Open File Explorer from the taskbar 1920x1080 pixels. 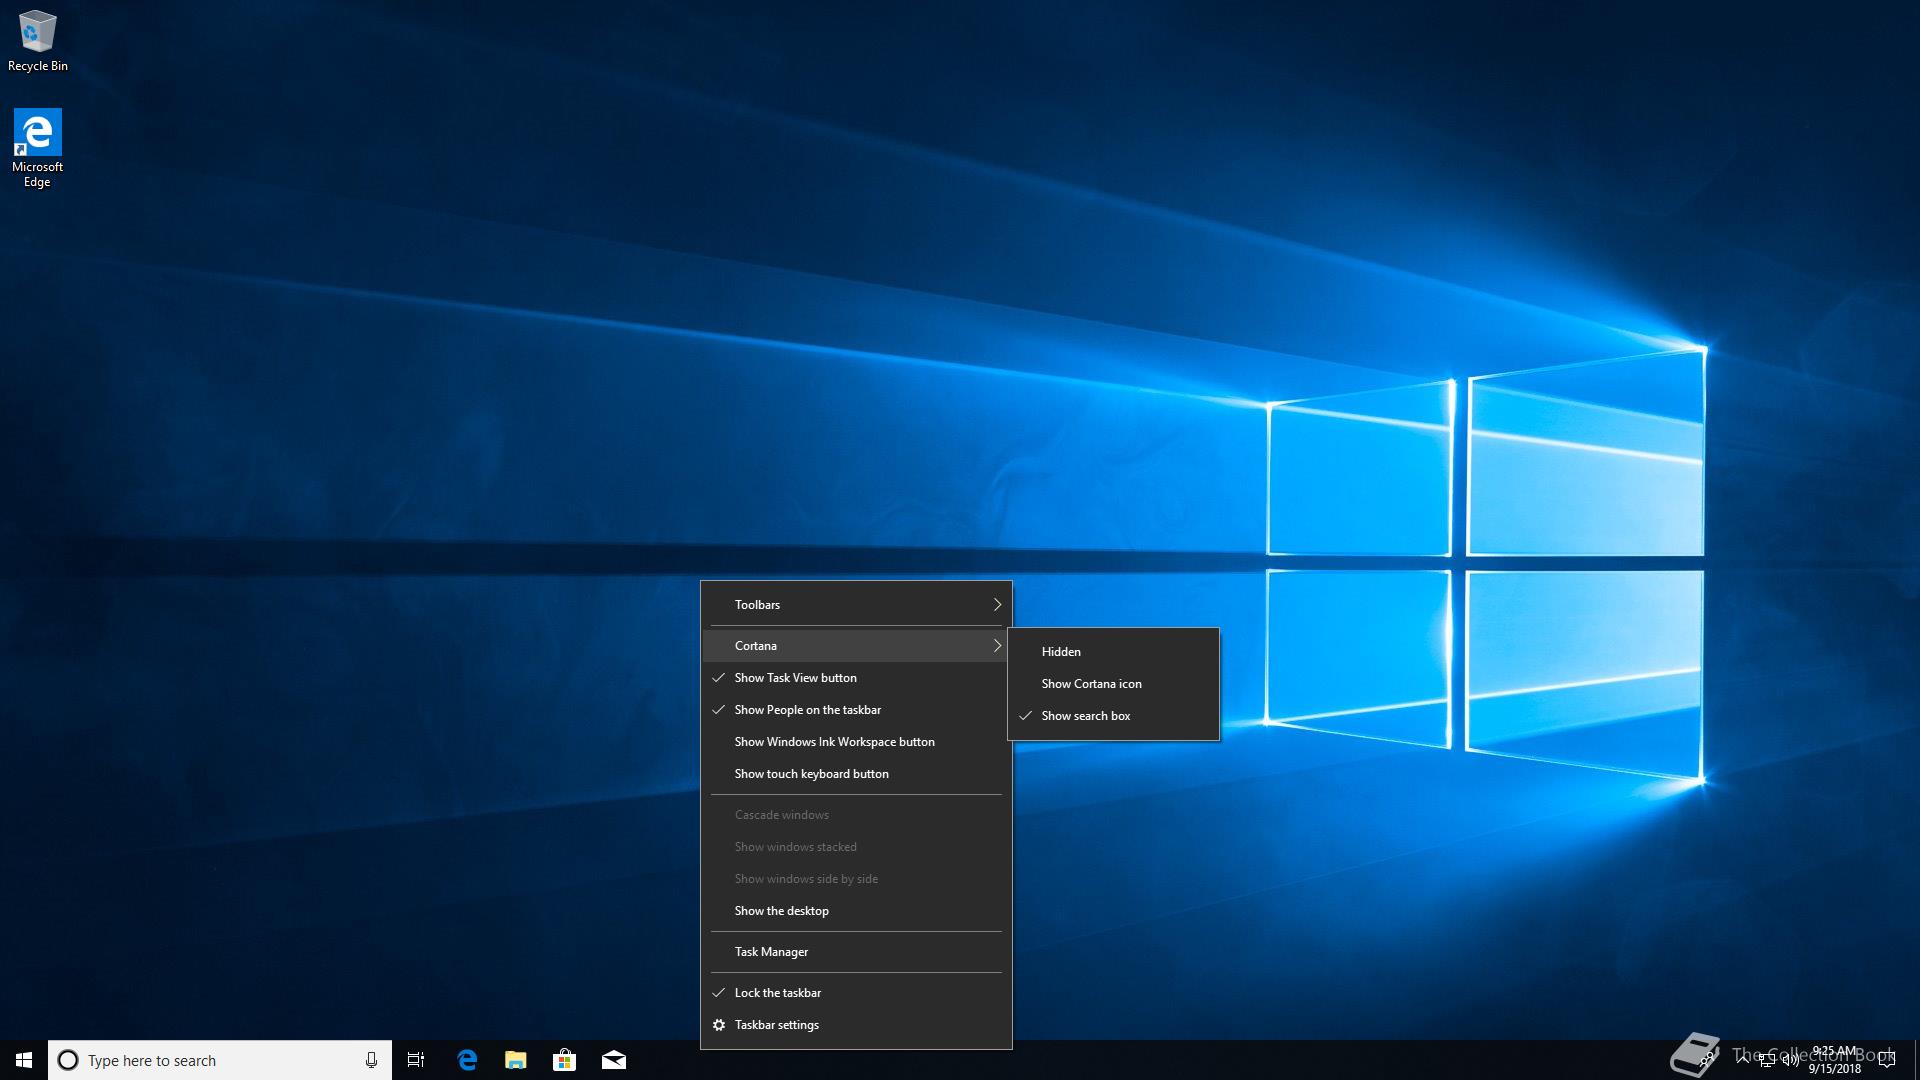click(x=516, y=1060)
